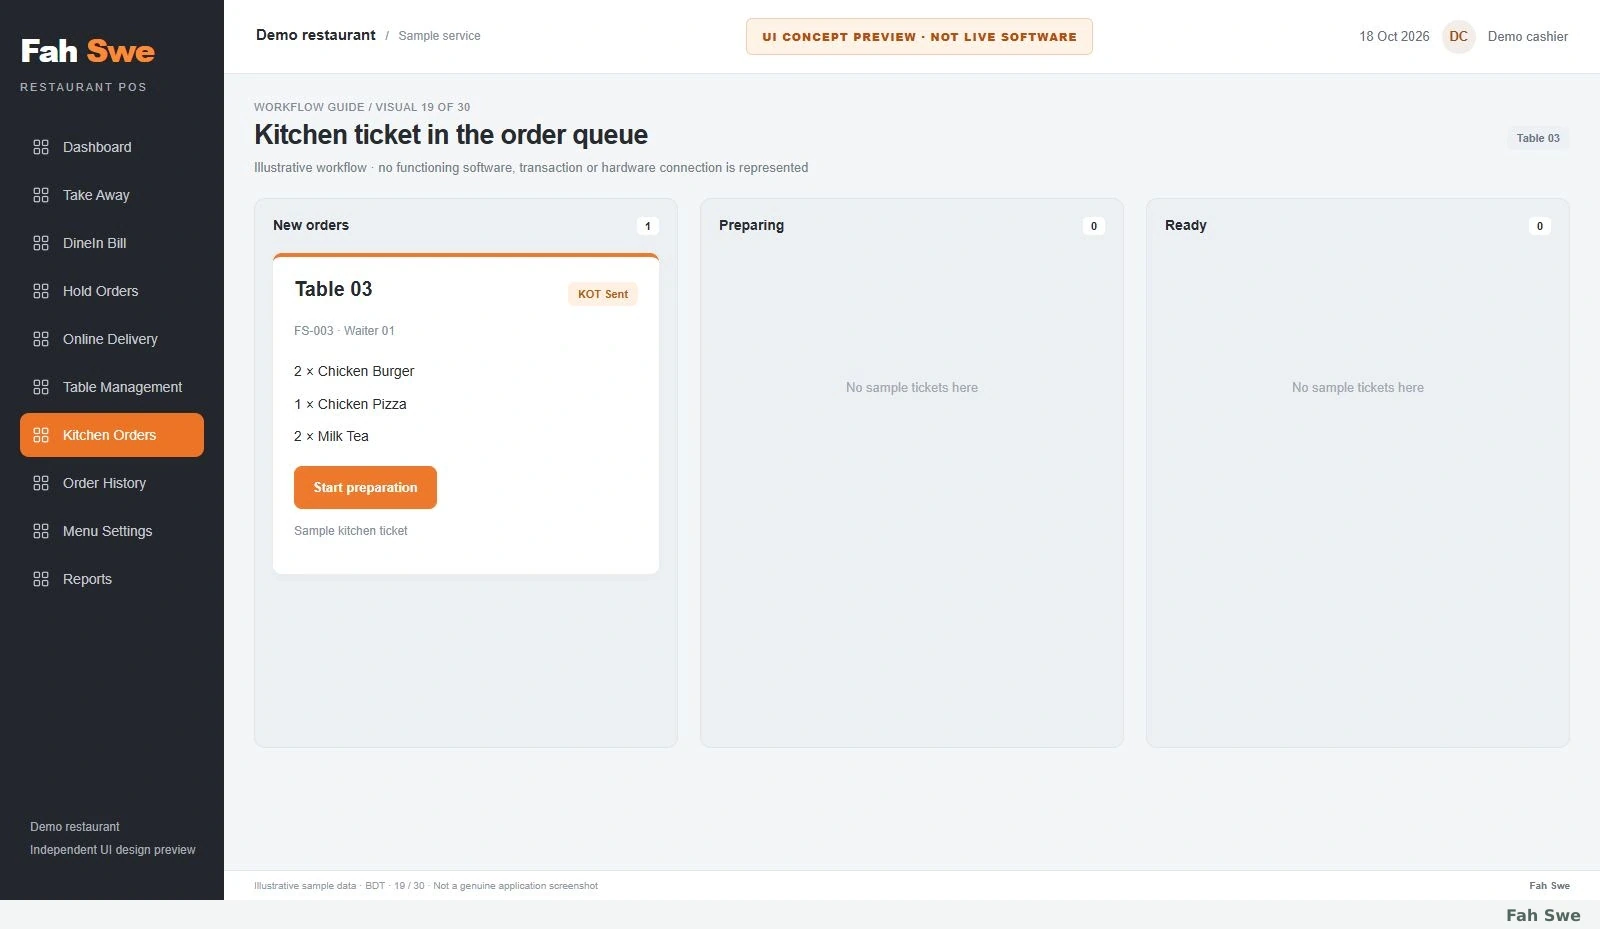Click the Table Management sidebar icon
The width and height of the screenshot is (1600, 929).
pyautogui.click(x=41, y=387)
